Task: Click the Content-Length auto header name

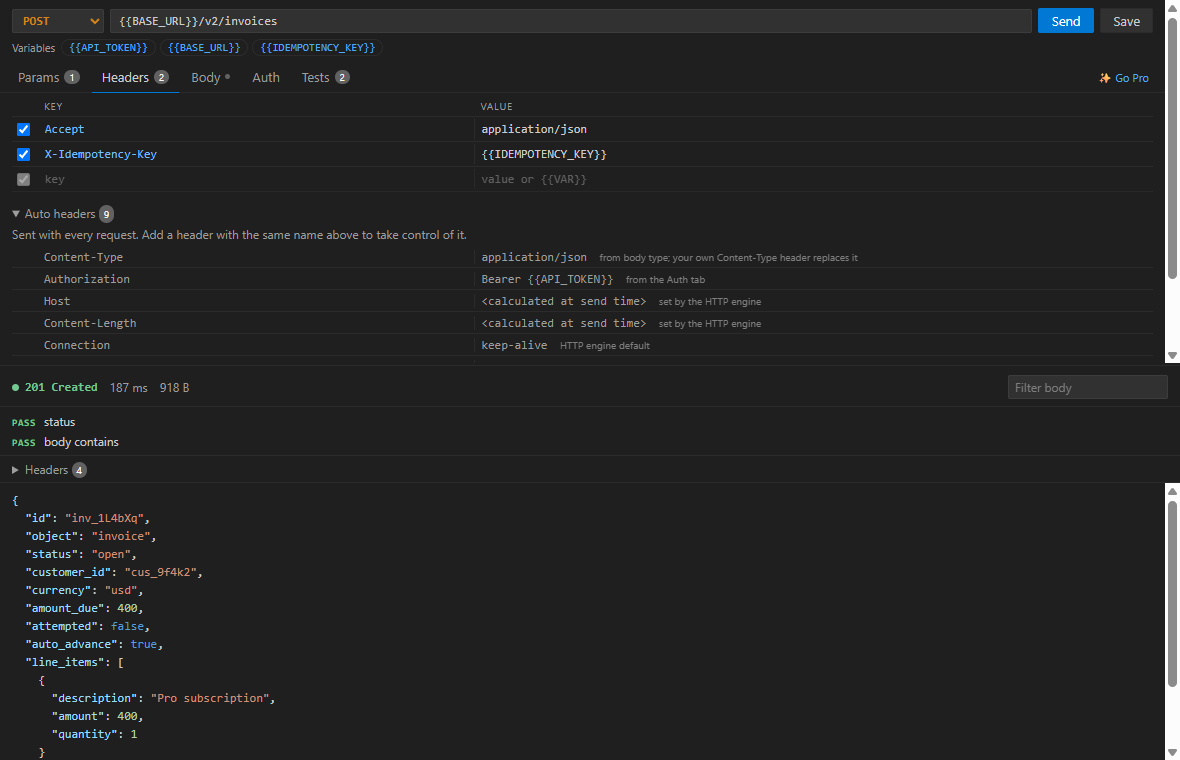Action: pyautogui.click(x=90, y=323)
